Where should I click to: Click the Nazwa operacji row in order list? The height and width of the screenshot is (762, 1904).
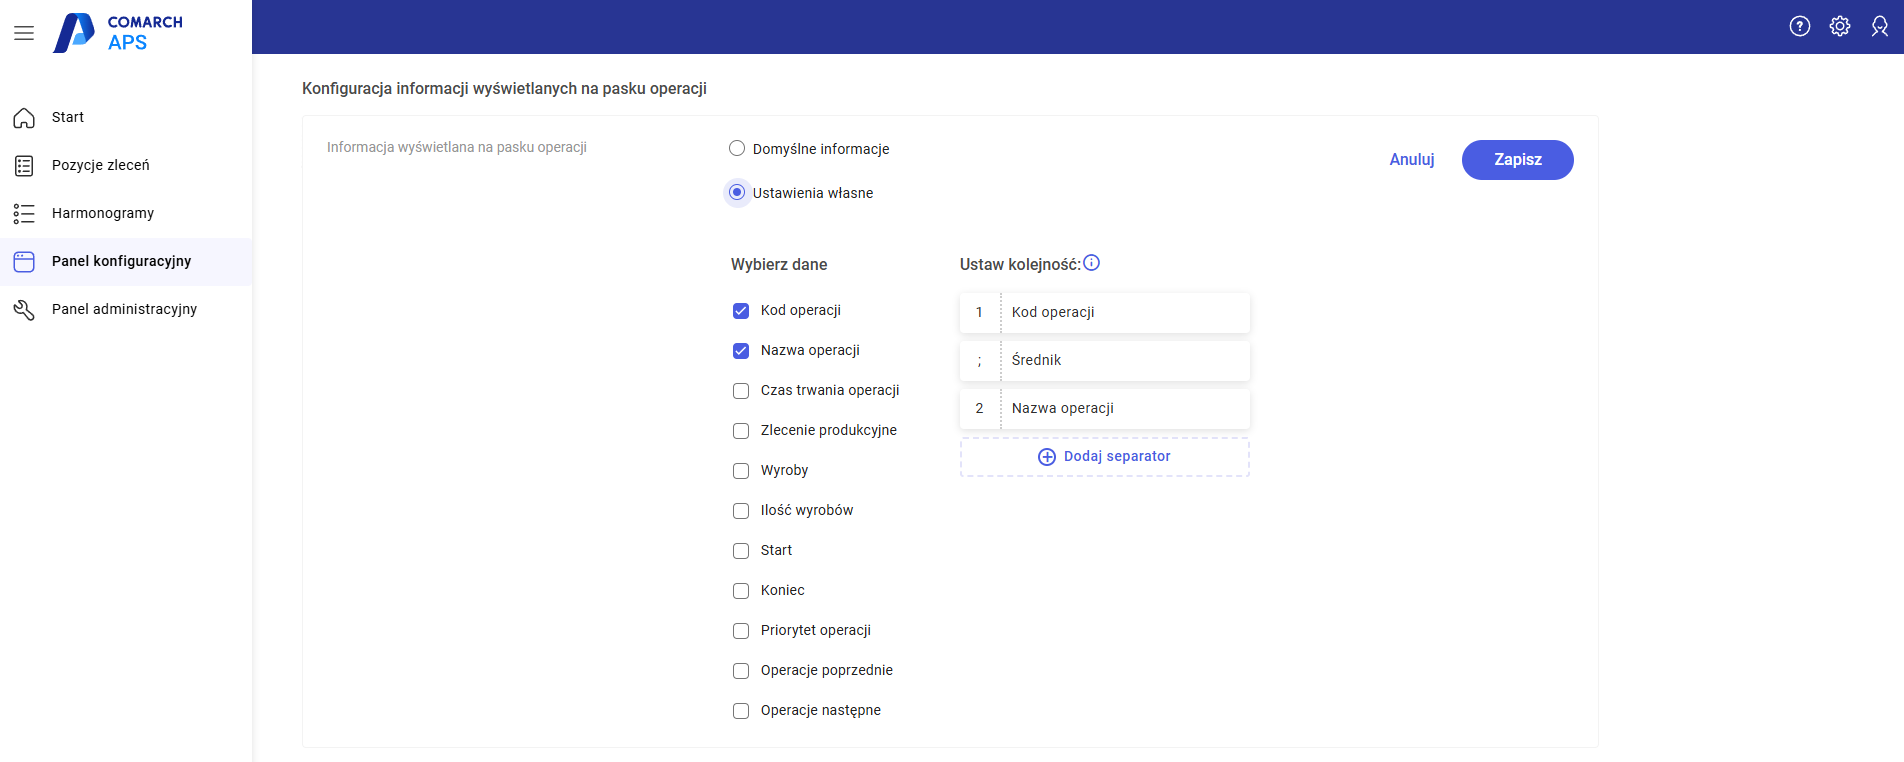point(1104,409)
